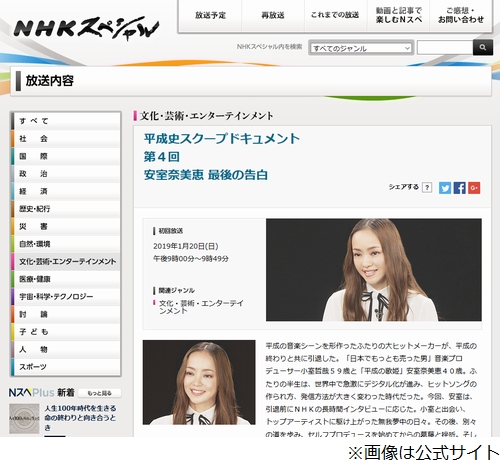The width and height of the screenshot is (500, 460).
Task: Click the related genre link under 関連ジャンル
Action: 201,307
